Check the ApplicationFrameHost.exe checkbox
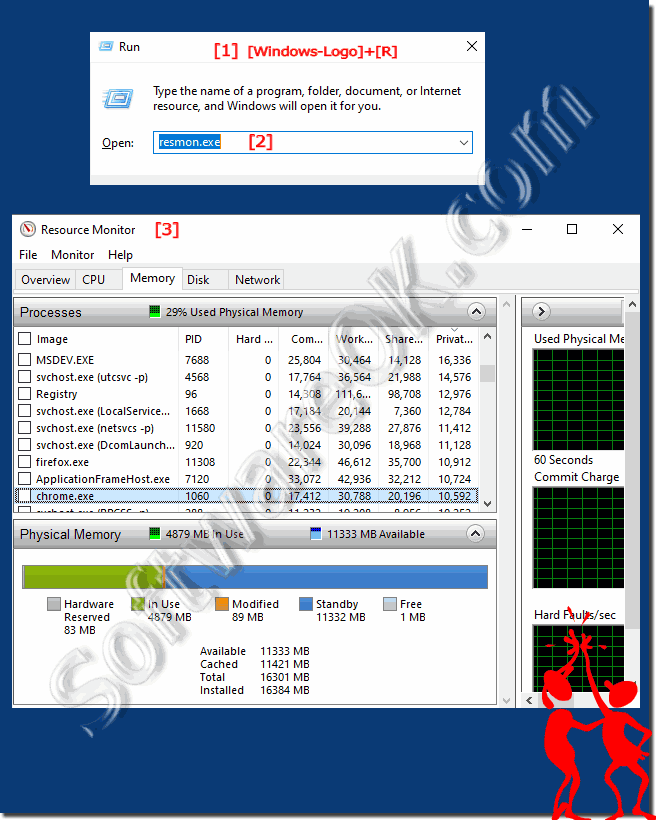 [25, 479]
